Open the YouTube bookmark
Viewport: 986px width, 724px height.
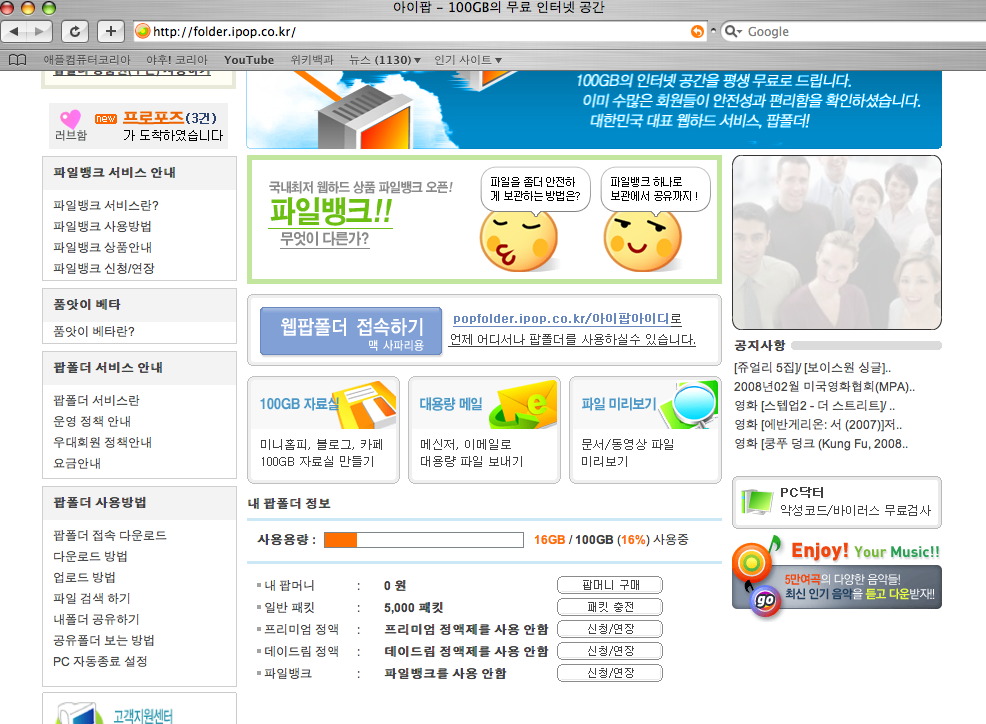tap(249, 60)
